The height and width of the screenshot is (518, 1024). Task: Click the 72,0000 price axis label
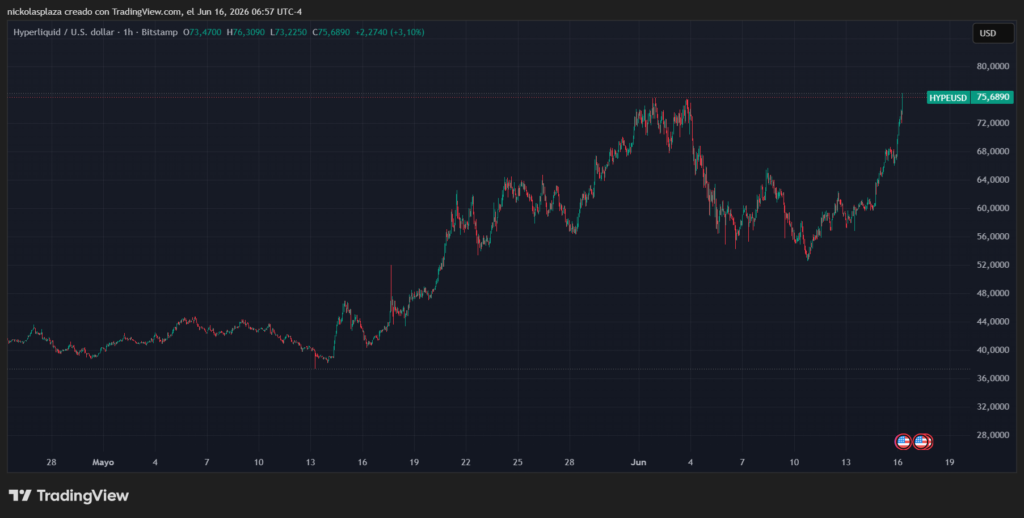coord(993,123)
